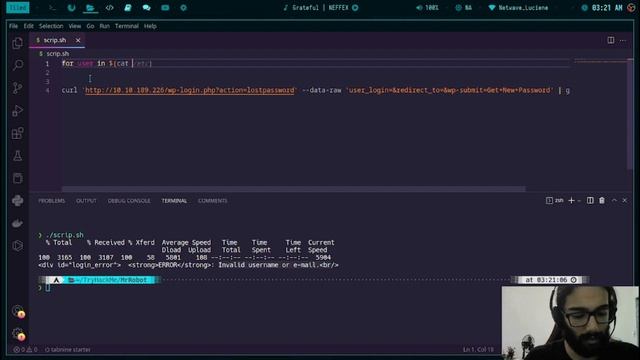Click the Grateful NEFFEX music widget
The image size is (640, 360).
point(321,8)
